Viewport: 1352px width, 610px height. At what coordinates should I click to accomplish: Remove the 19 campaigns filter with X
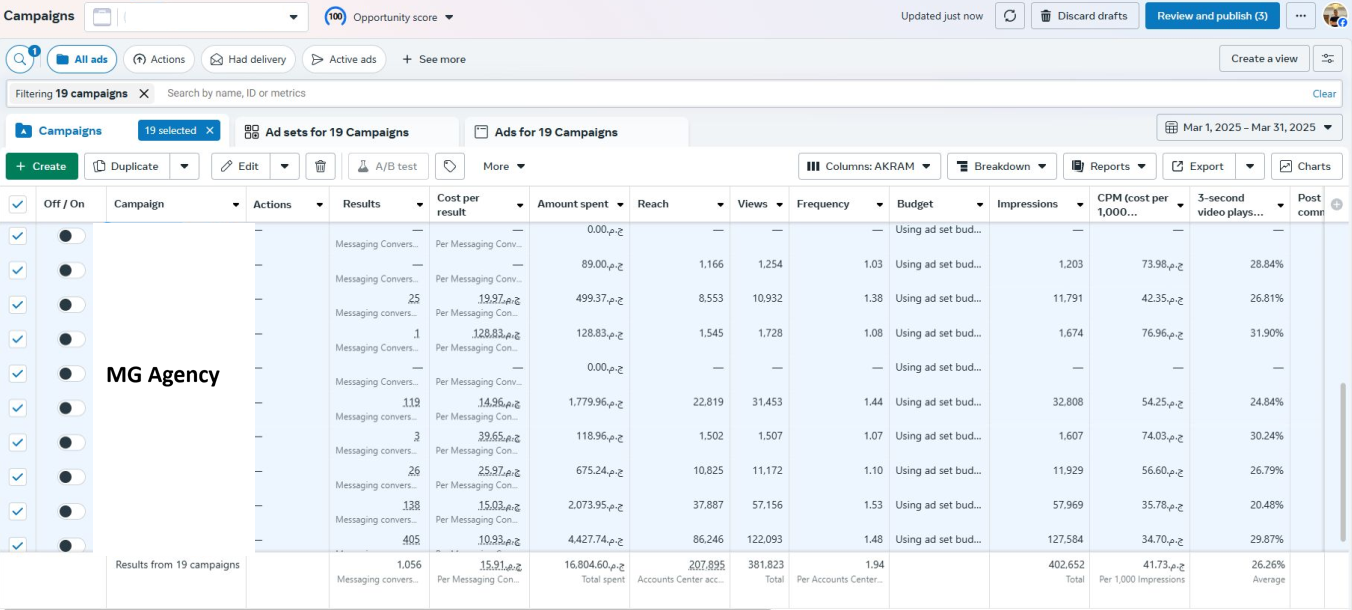[x=144, y=93]
